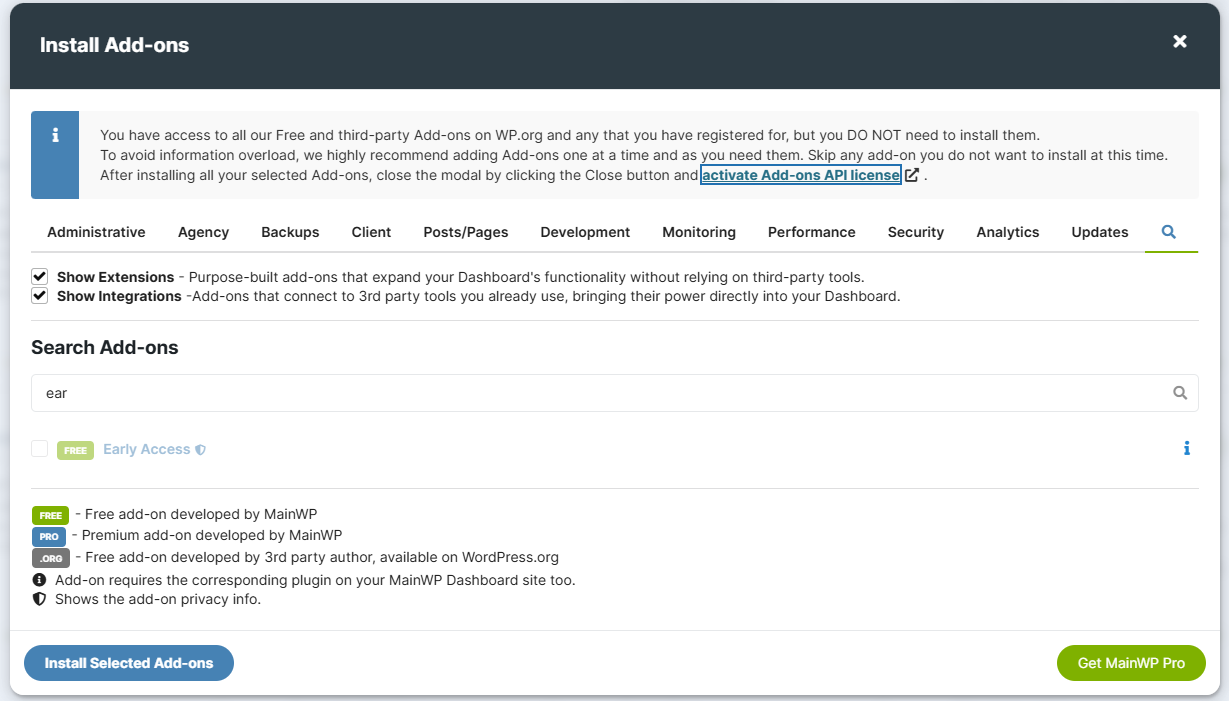The width and height of the screenshot is (1229, 701).
Task: Click the external link icon after API license
Action: [x=912, y=175]
